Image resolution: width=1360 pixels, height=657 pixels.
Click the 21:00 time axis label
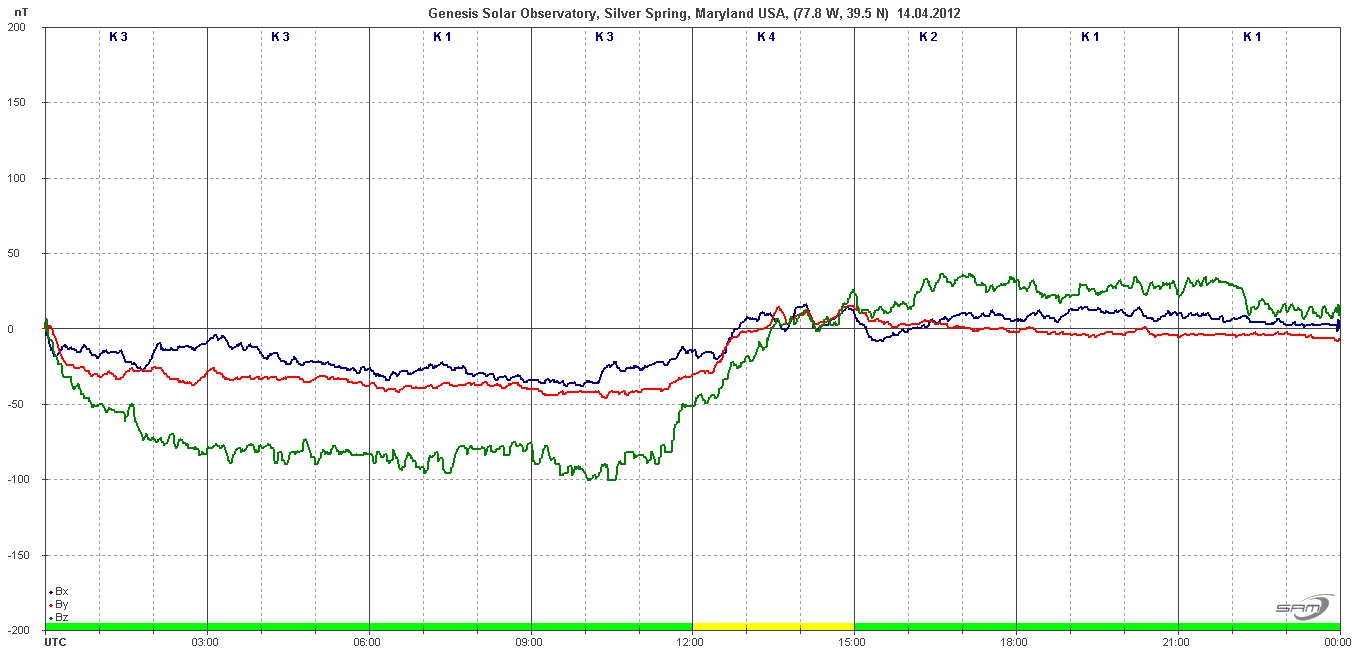(x=1178, y=642)
